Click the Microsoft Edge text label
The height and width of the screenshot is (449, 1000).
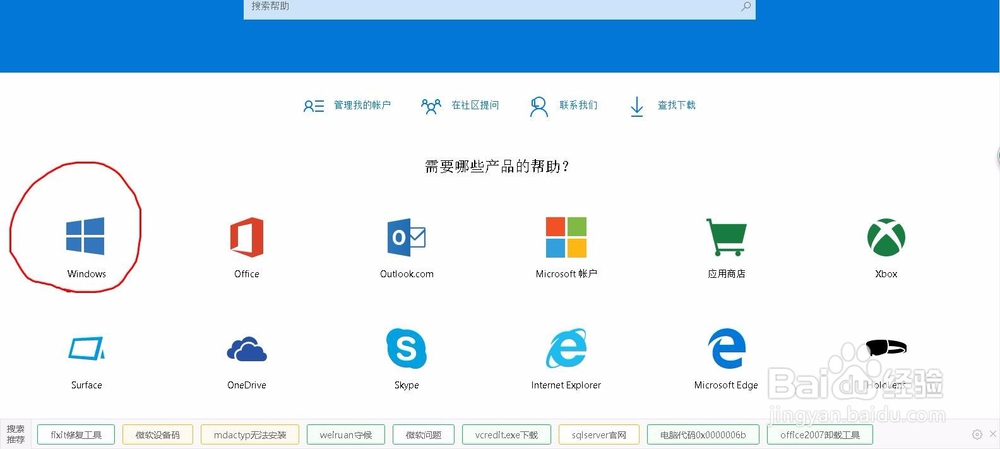pyautogui.click(x=726, y=385)
